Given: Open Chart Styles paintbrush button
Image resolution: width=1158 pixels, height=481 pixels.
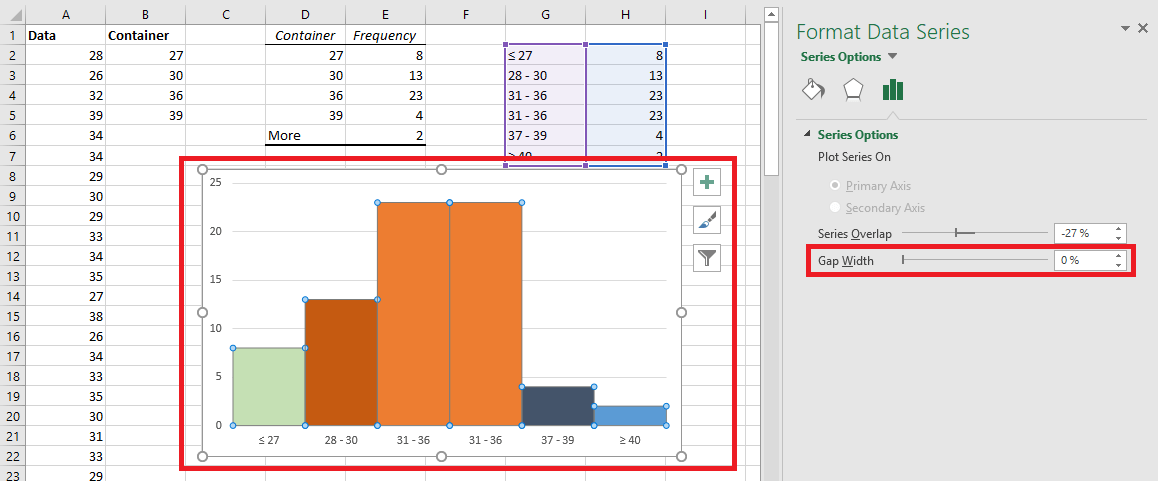Looking at the screenshot, I should [x=707, y=219].
